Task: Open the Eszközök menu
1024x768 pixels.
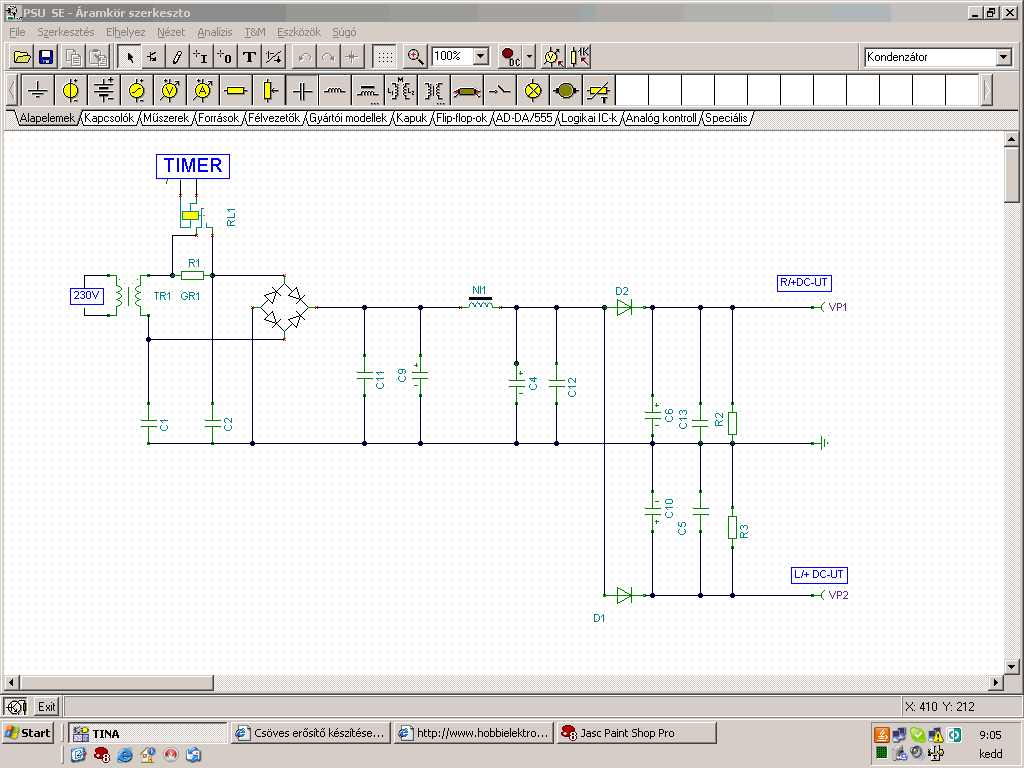Action: click(x=298, y=32)
